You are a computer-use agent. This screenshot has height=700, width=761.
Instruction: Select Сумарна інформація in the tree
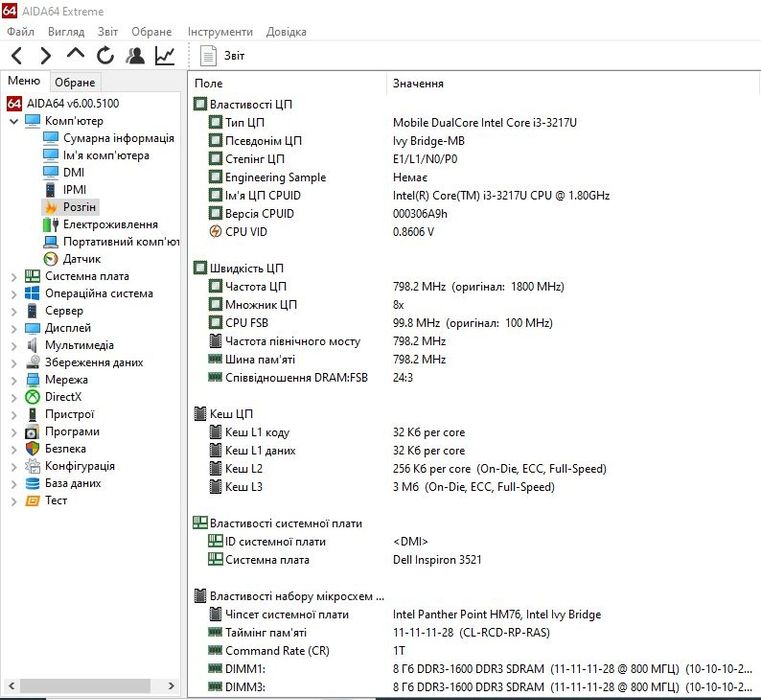click(x=118, y=138)
